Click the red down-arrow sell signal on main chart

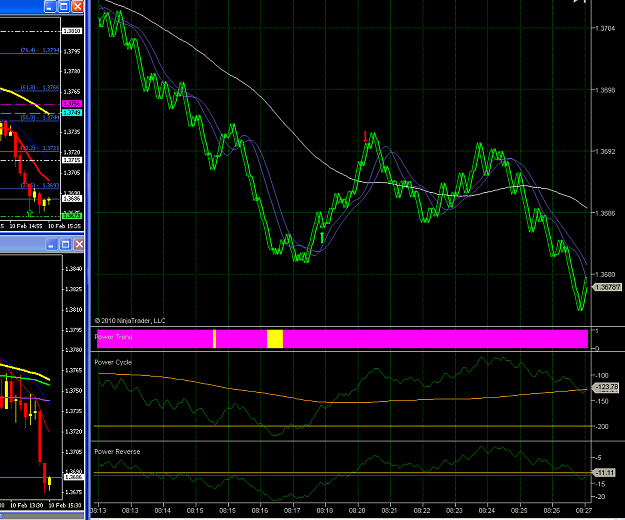[x=365, y=137]
